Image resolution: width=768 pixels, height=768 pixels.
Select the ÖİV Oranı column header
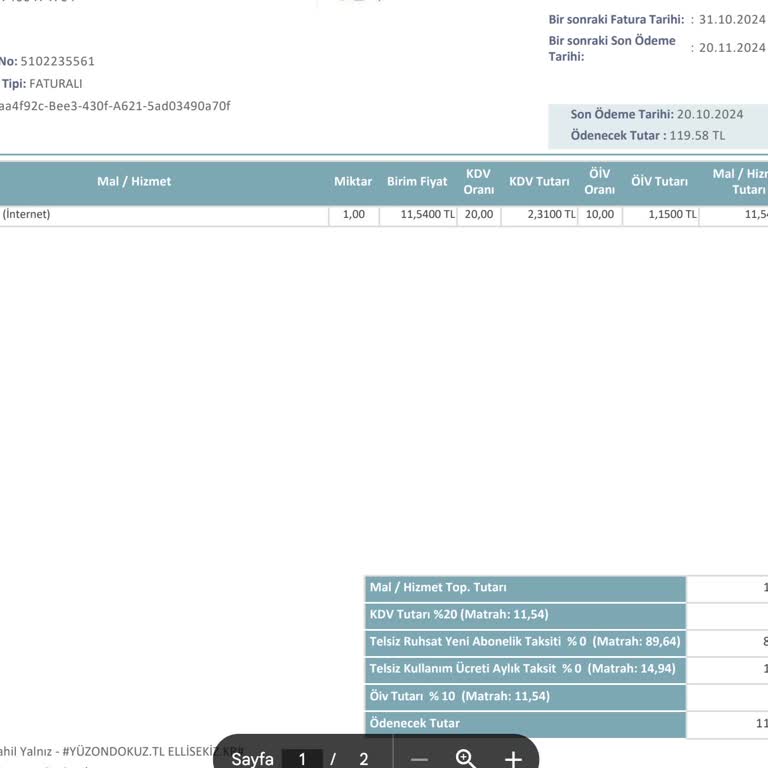(x=600, y=181)
